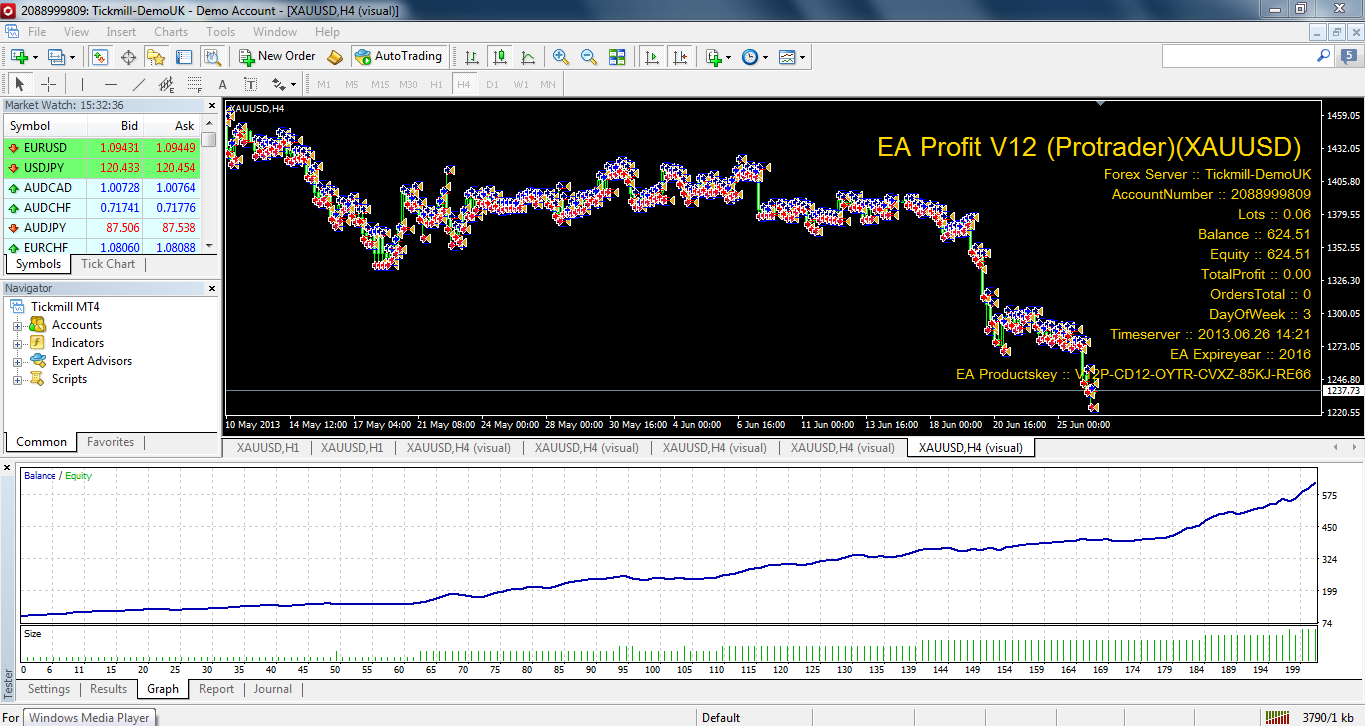Expand the Expert Advisors tree node
Screen dimensions: 1365x726
(17, 361)
